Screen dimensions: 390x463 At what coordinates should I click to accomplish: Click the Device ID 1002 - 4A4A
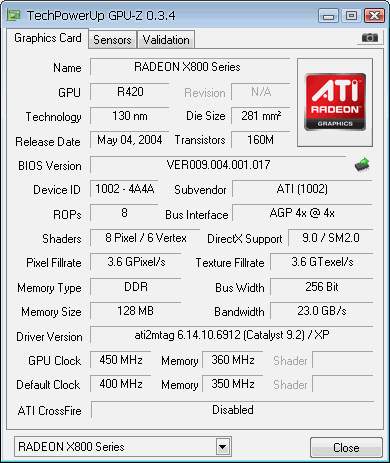click(124, 189)
